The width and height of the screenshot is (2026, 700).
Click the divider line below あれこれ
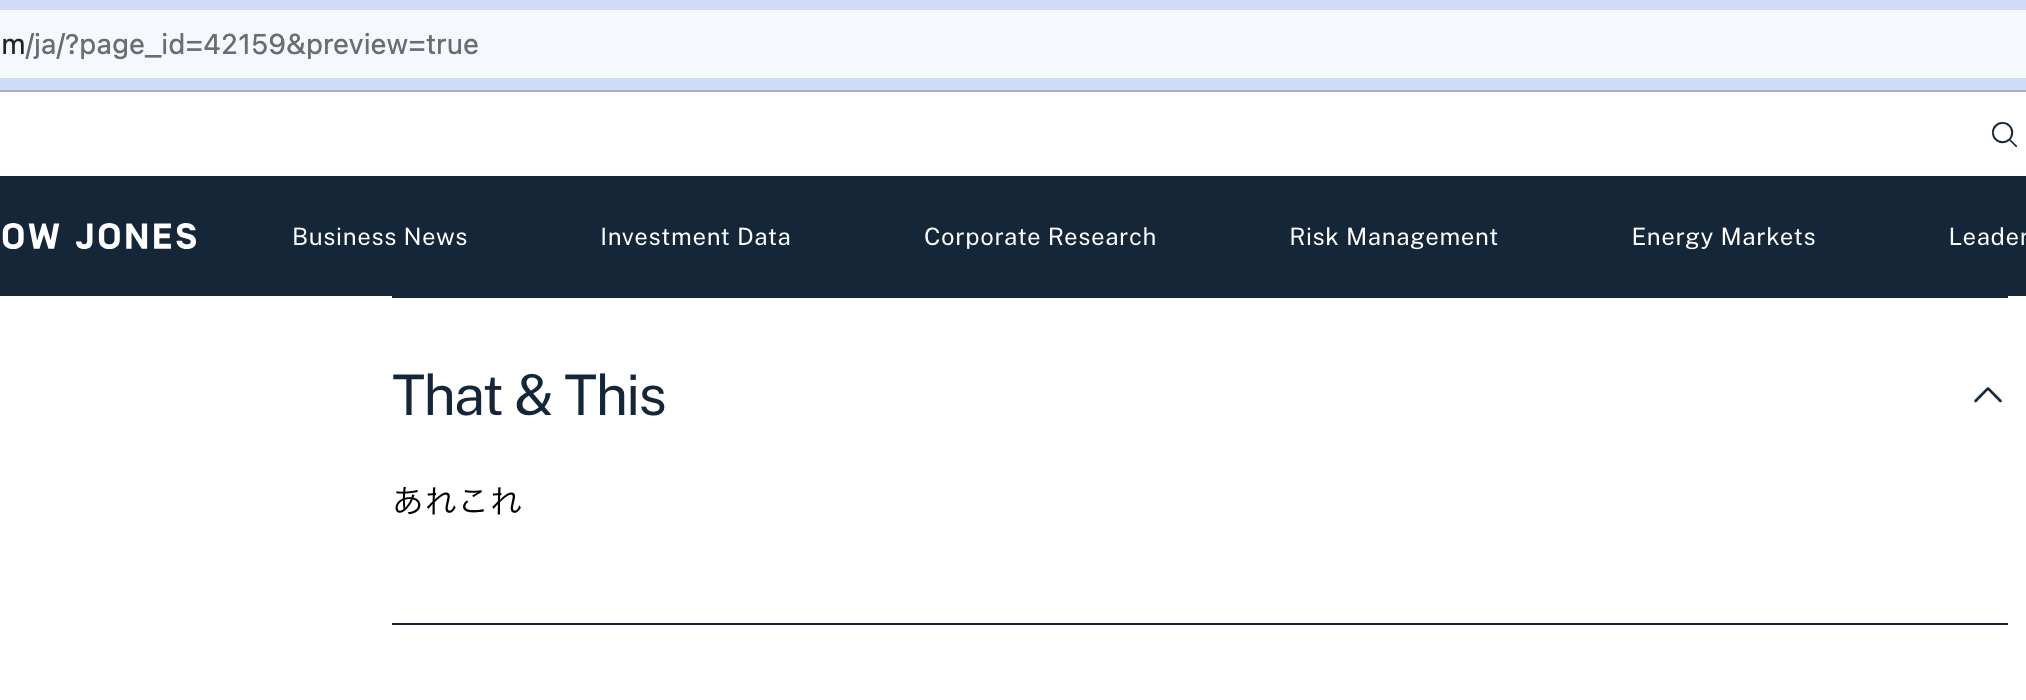(1199, 623)
